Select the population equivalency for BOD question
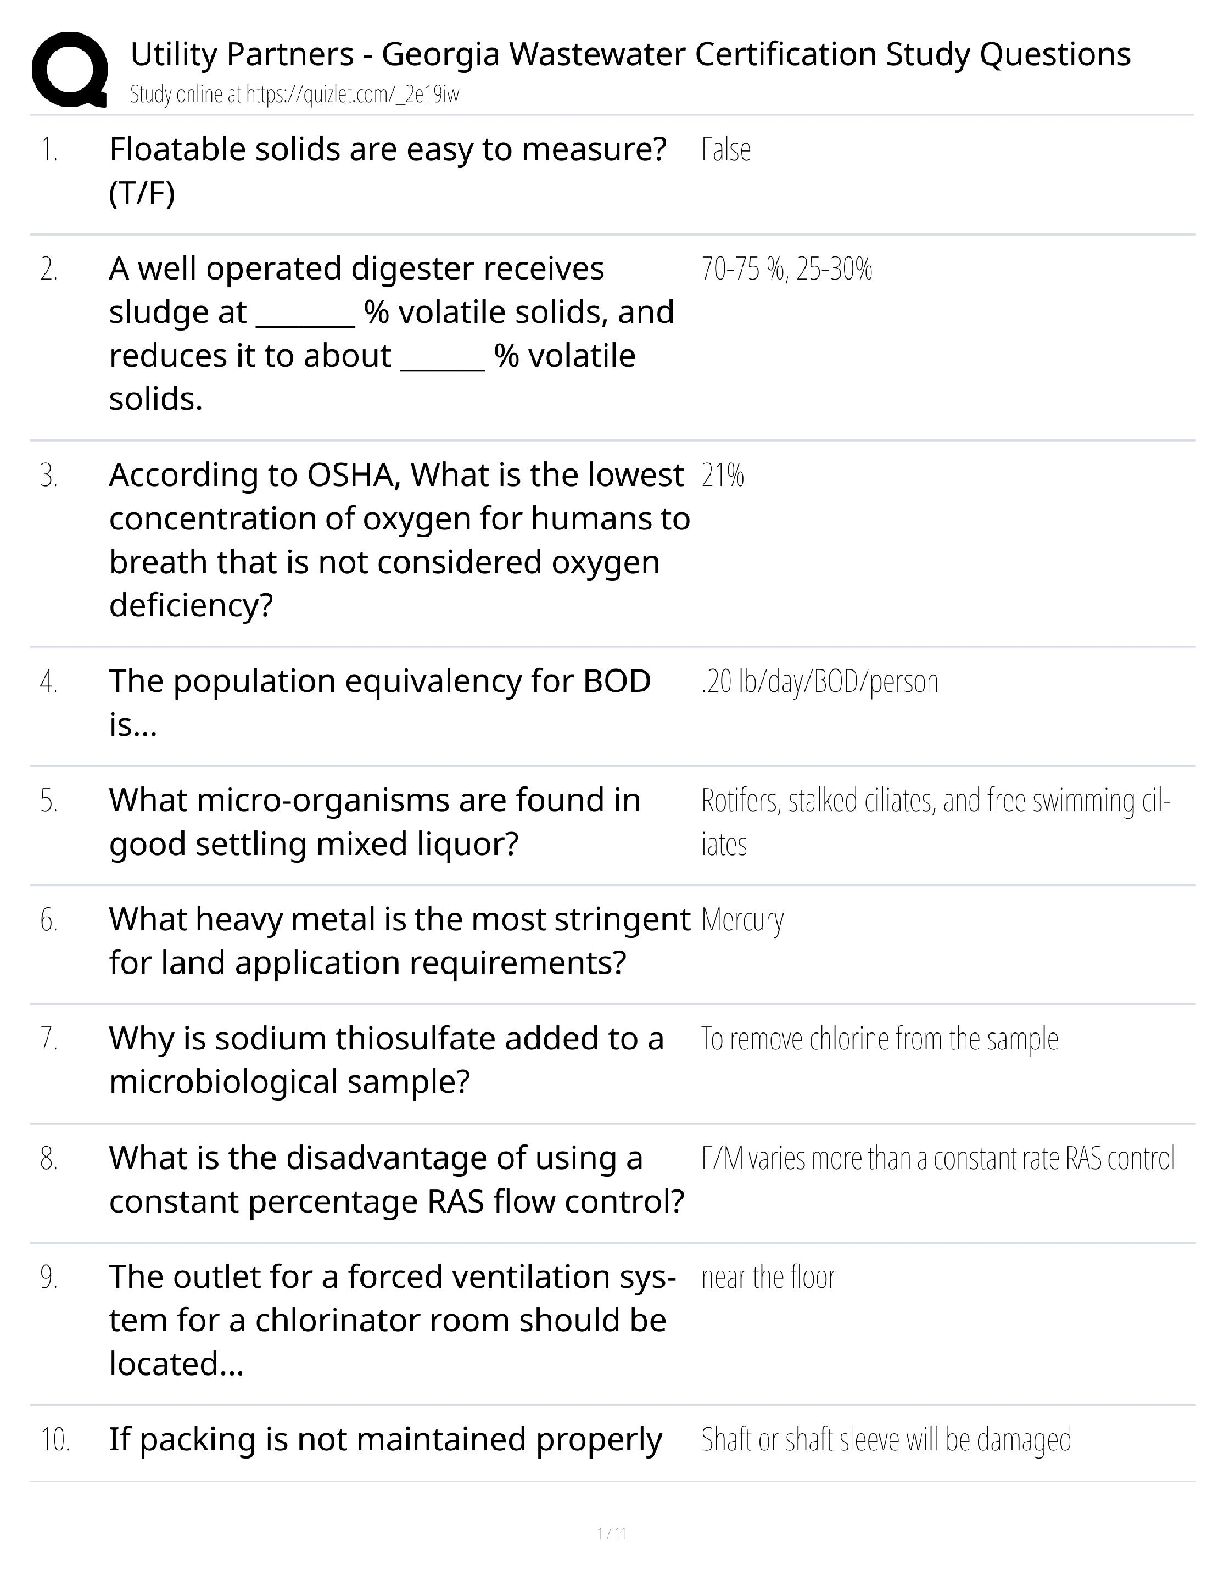1224x1584 pixels. point(380,702)
